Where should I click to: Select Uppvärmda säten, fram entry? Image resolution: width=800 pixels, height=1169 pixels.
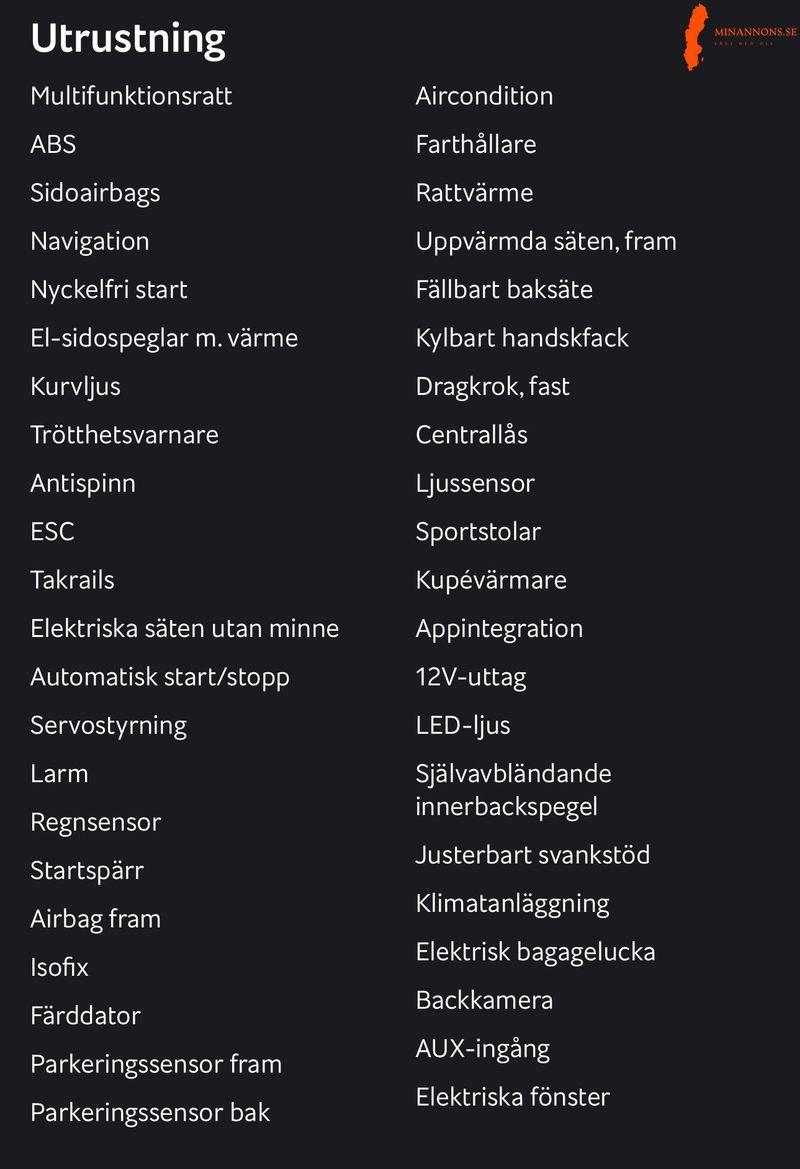(546, 241)
